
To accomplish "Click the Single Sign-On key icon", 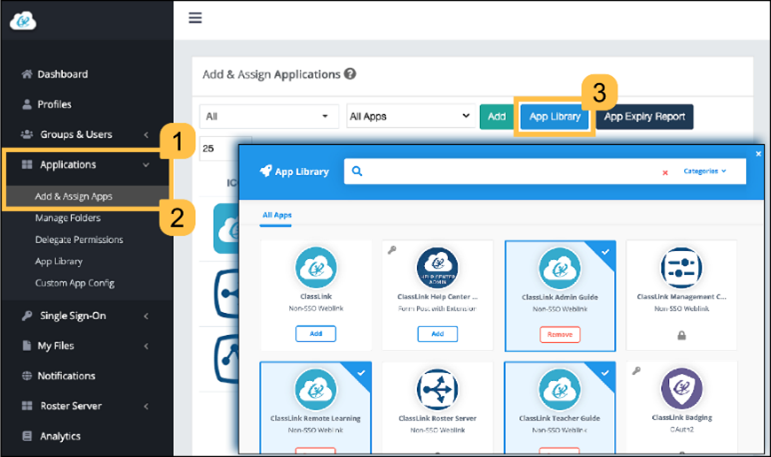I will [x=27, y=316].
